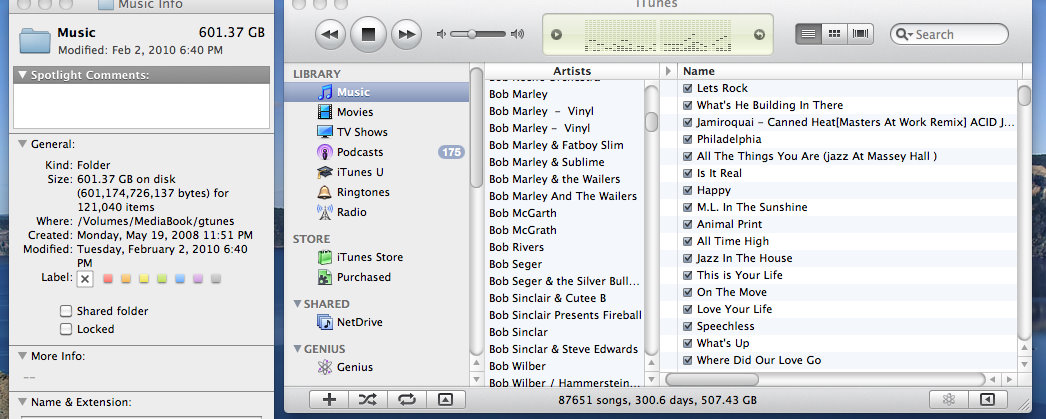
Task: Click in the iTunes Search field
Action: pyautogui.click(x=949, y=34)
